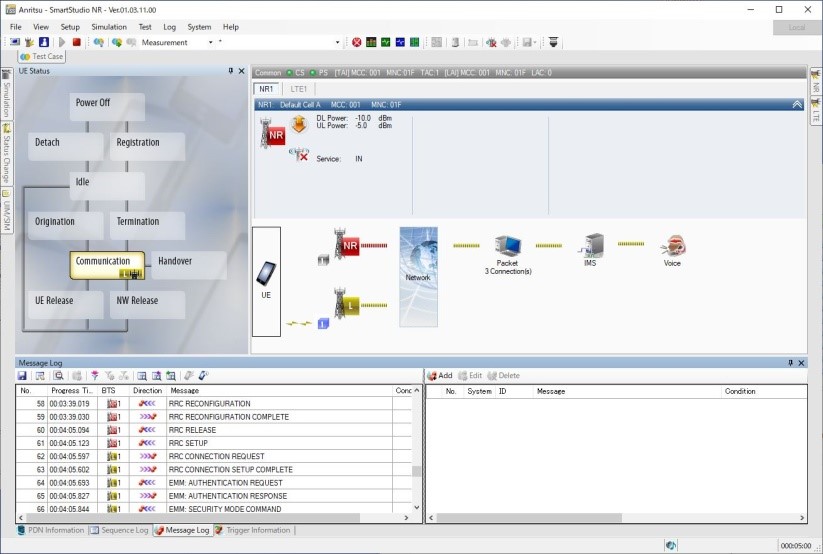Pin the UE Status panel
The image size is (823, 554).
tap(230, 71)
